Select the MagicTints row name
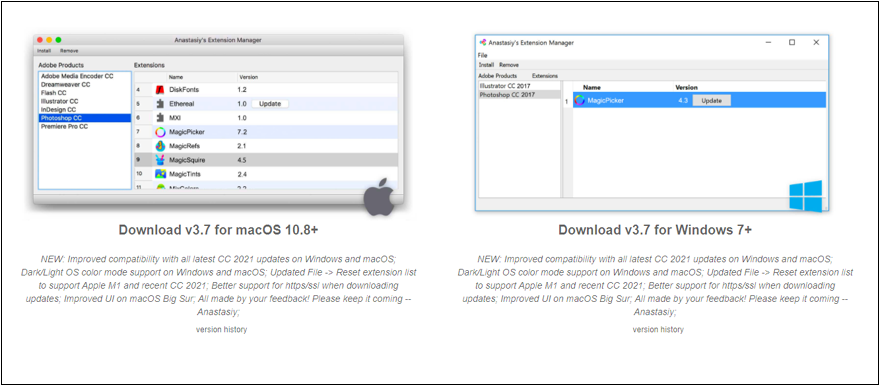The height and width of the screenshot is (386, 880). coord(185,174)
